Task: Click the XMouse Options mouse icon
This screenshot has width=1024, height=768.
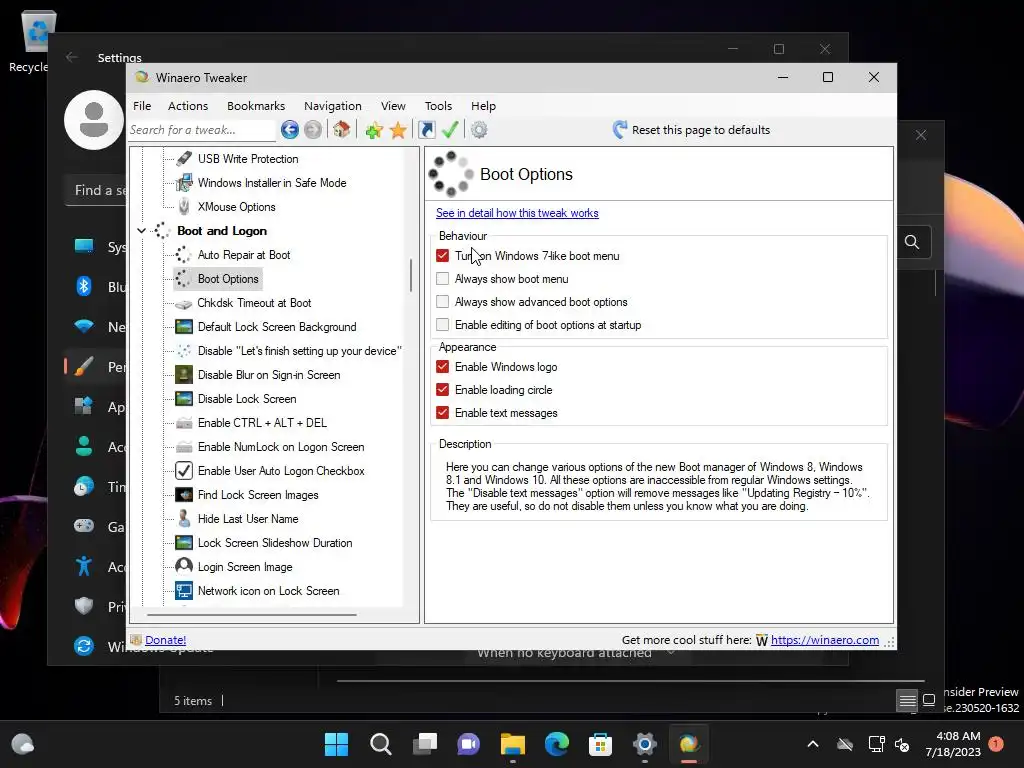Action: point(184,207)
